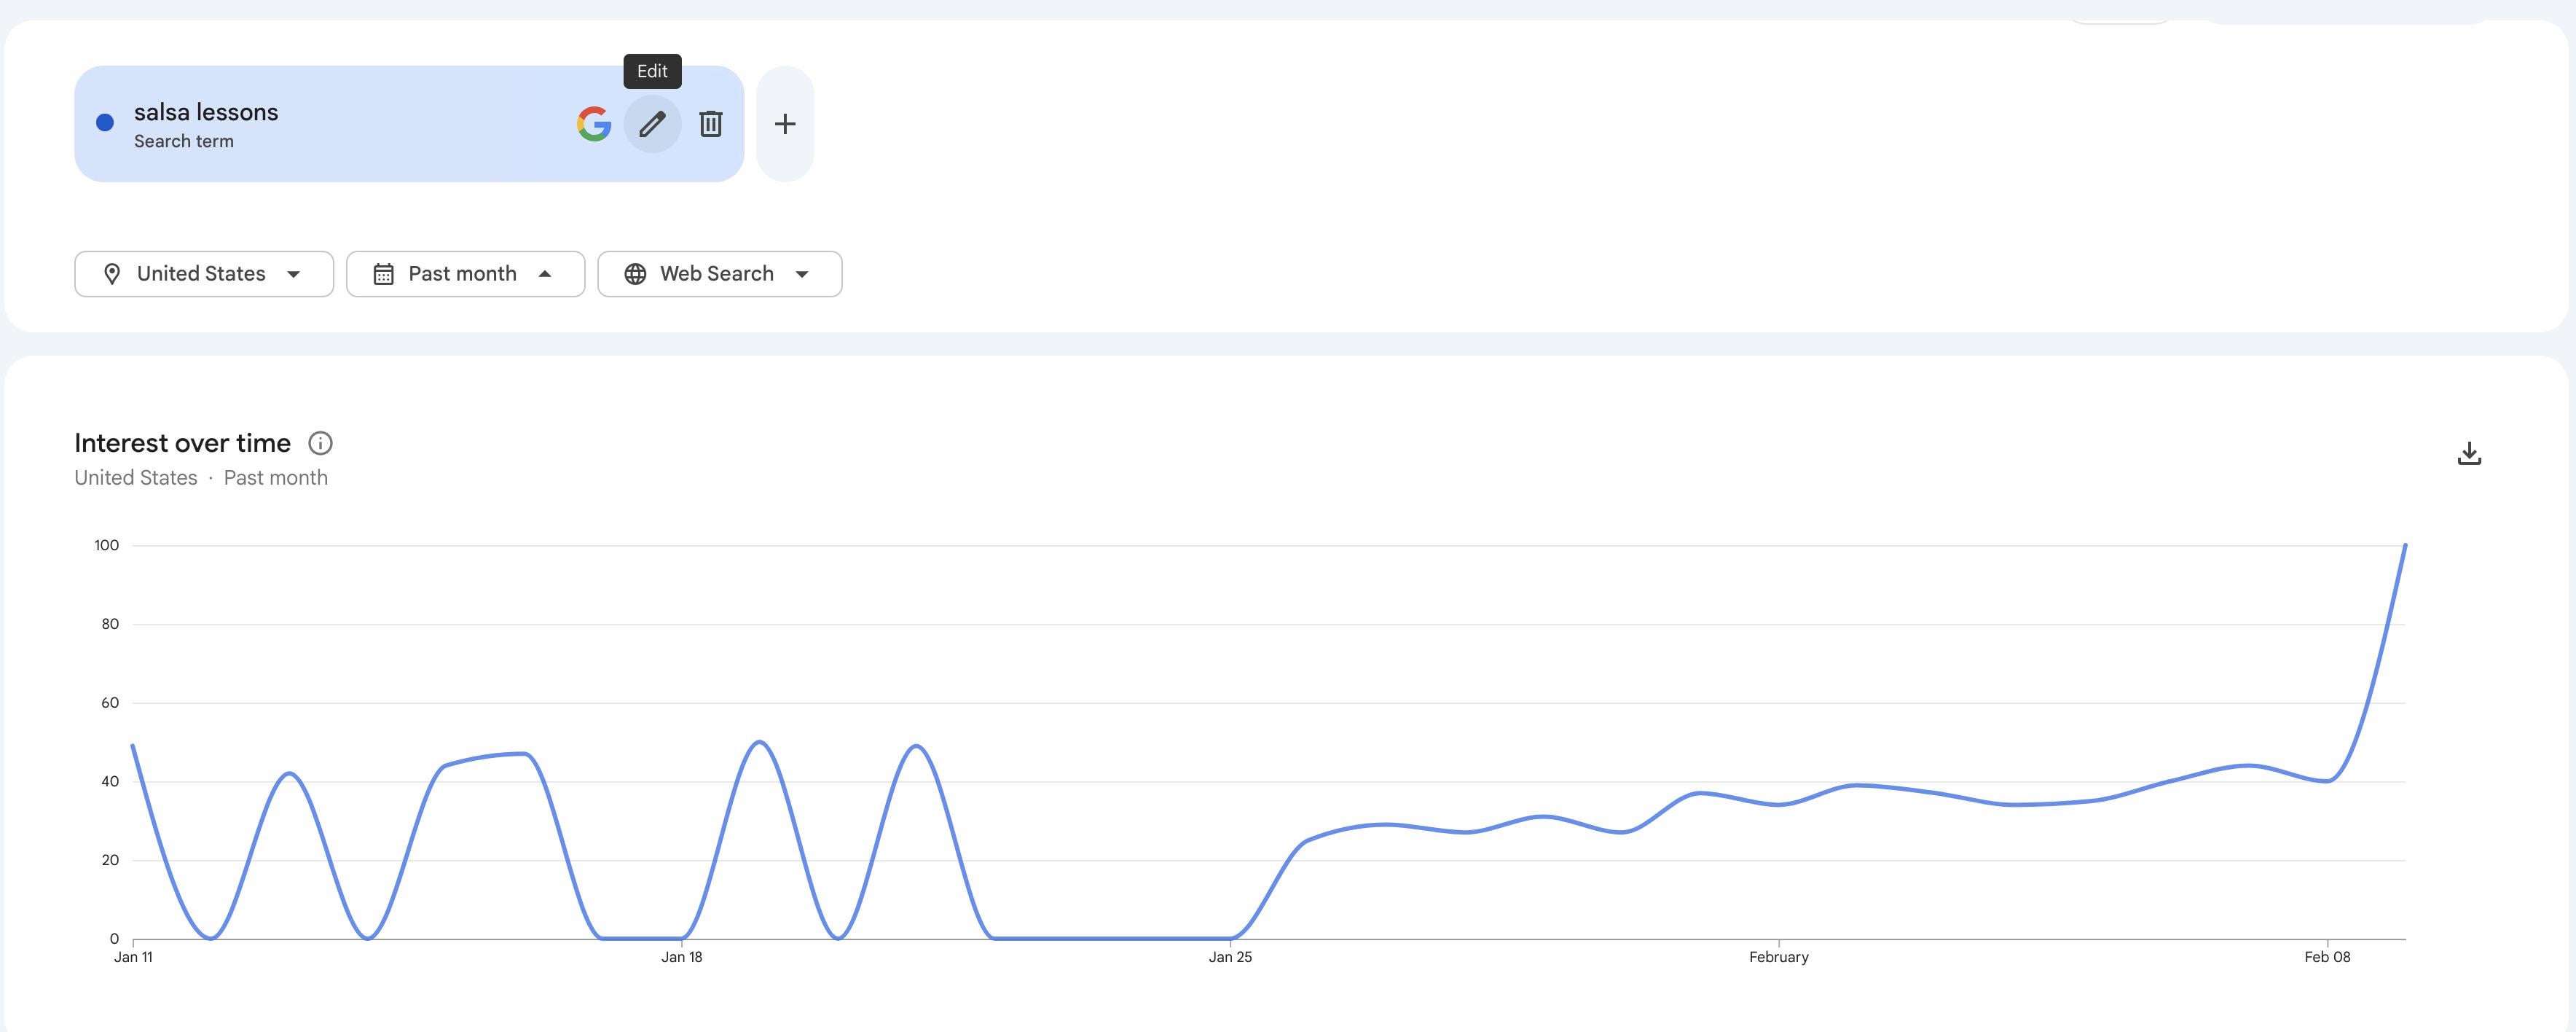Screen dimensions: 2576x1032
Task: Delete the salsa lessons search term
Action: pyautogui.click(x=710, y=124)
